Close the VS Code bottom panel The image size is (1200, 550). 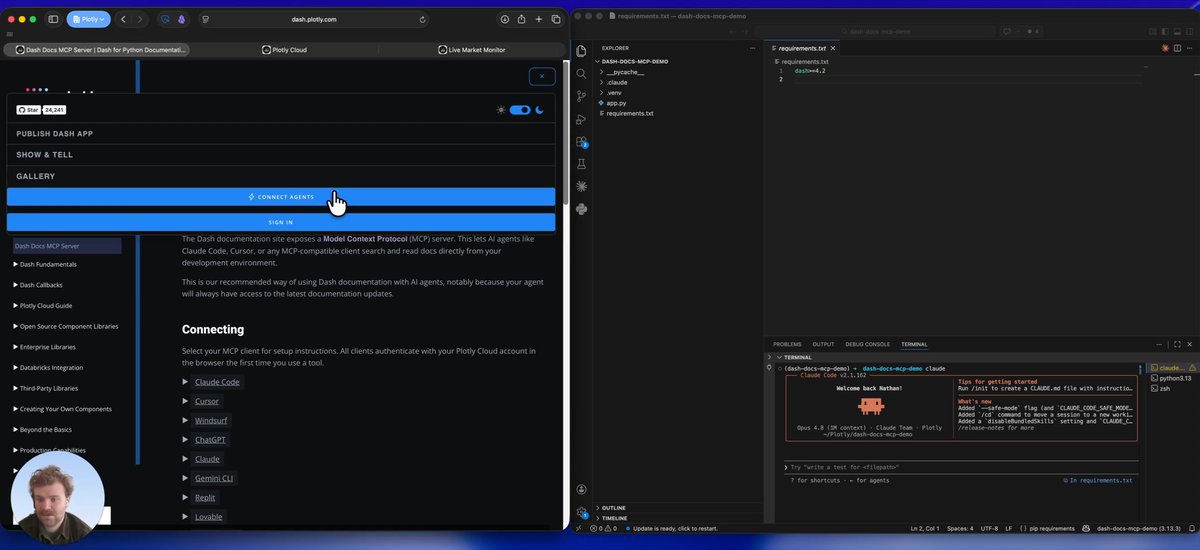(x=1190, y=344)
